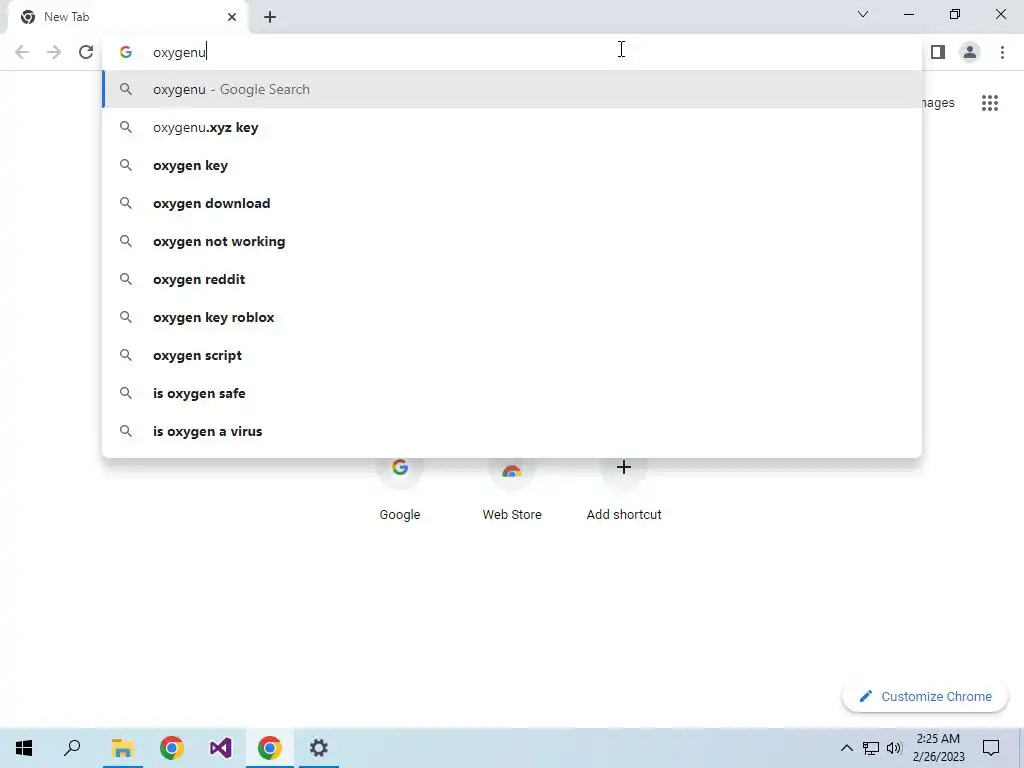The image size is (1024, 768).
Task: Close the New Tab tab
Action: pyautogui.click(x=232, y=17)
